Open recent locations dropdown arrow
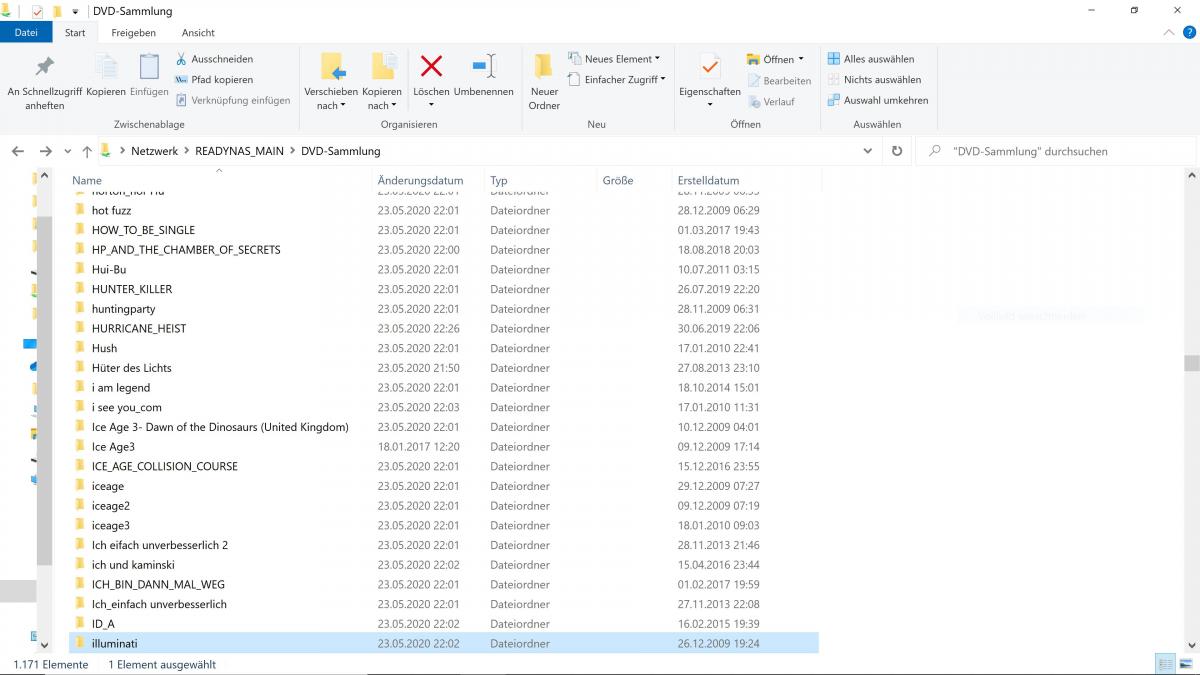 [x=68, y=151]
